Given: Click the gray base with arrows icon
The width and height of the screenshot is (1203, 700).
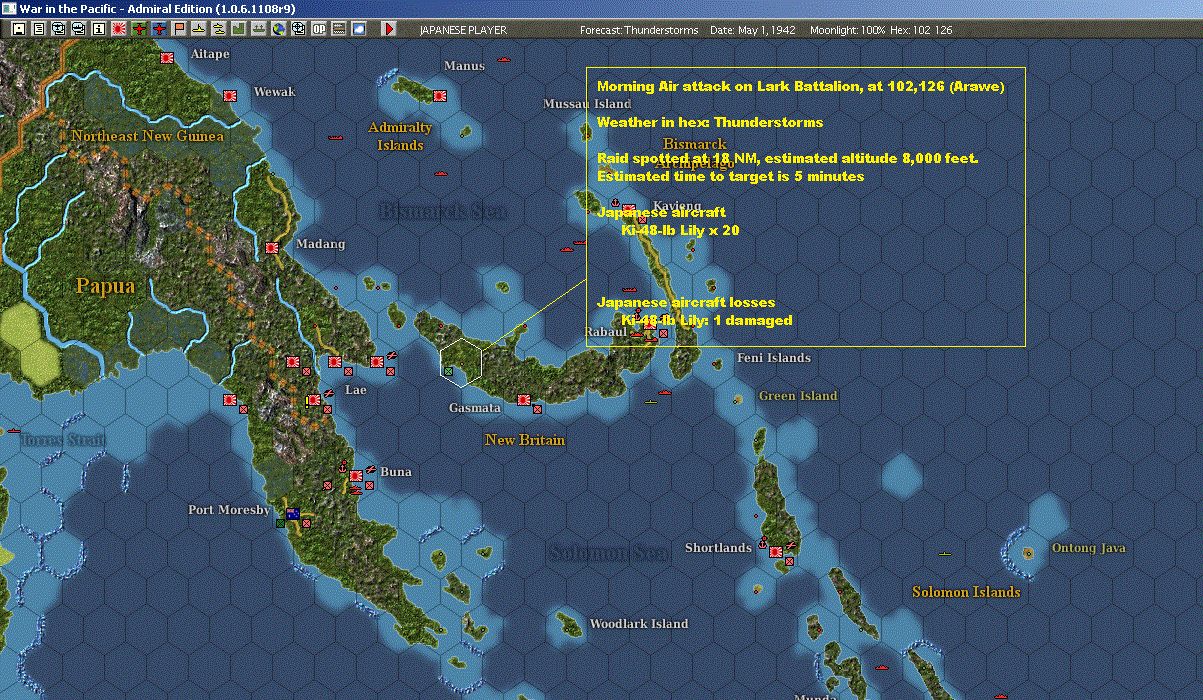Looking at the screenshot, I should [259, 29].
